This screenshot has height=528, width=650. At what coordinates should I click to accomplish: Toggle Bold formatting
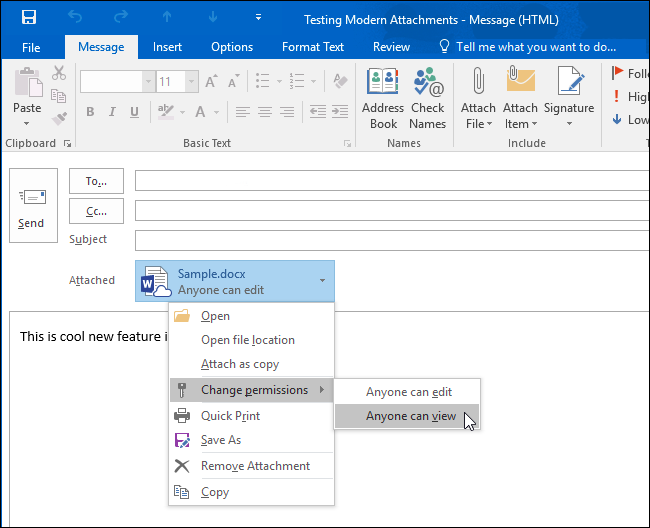coord(90,111)
